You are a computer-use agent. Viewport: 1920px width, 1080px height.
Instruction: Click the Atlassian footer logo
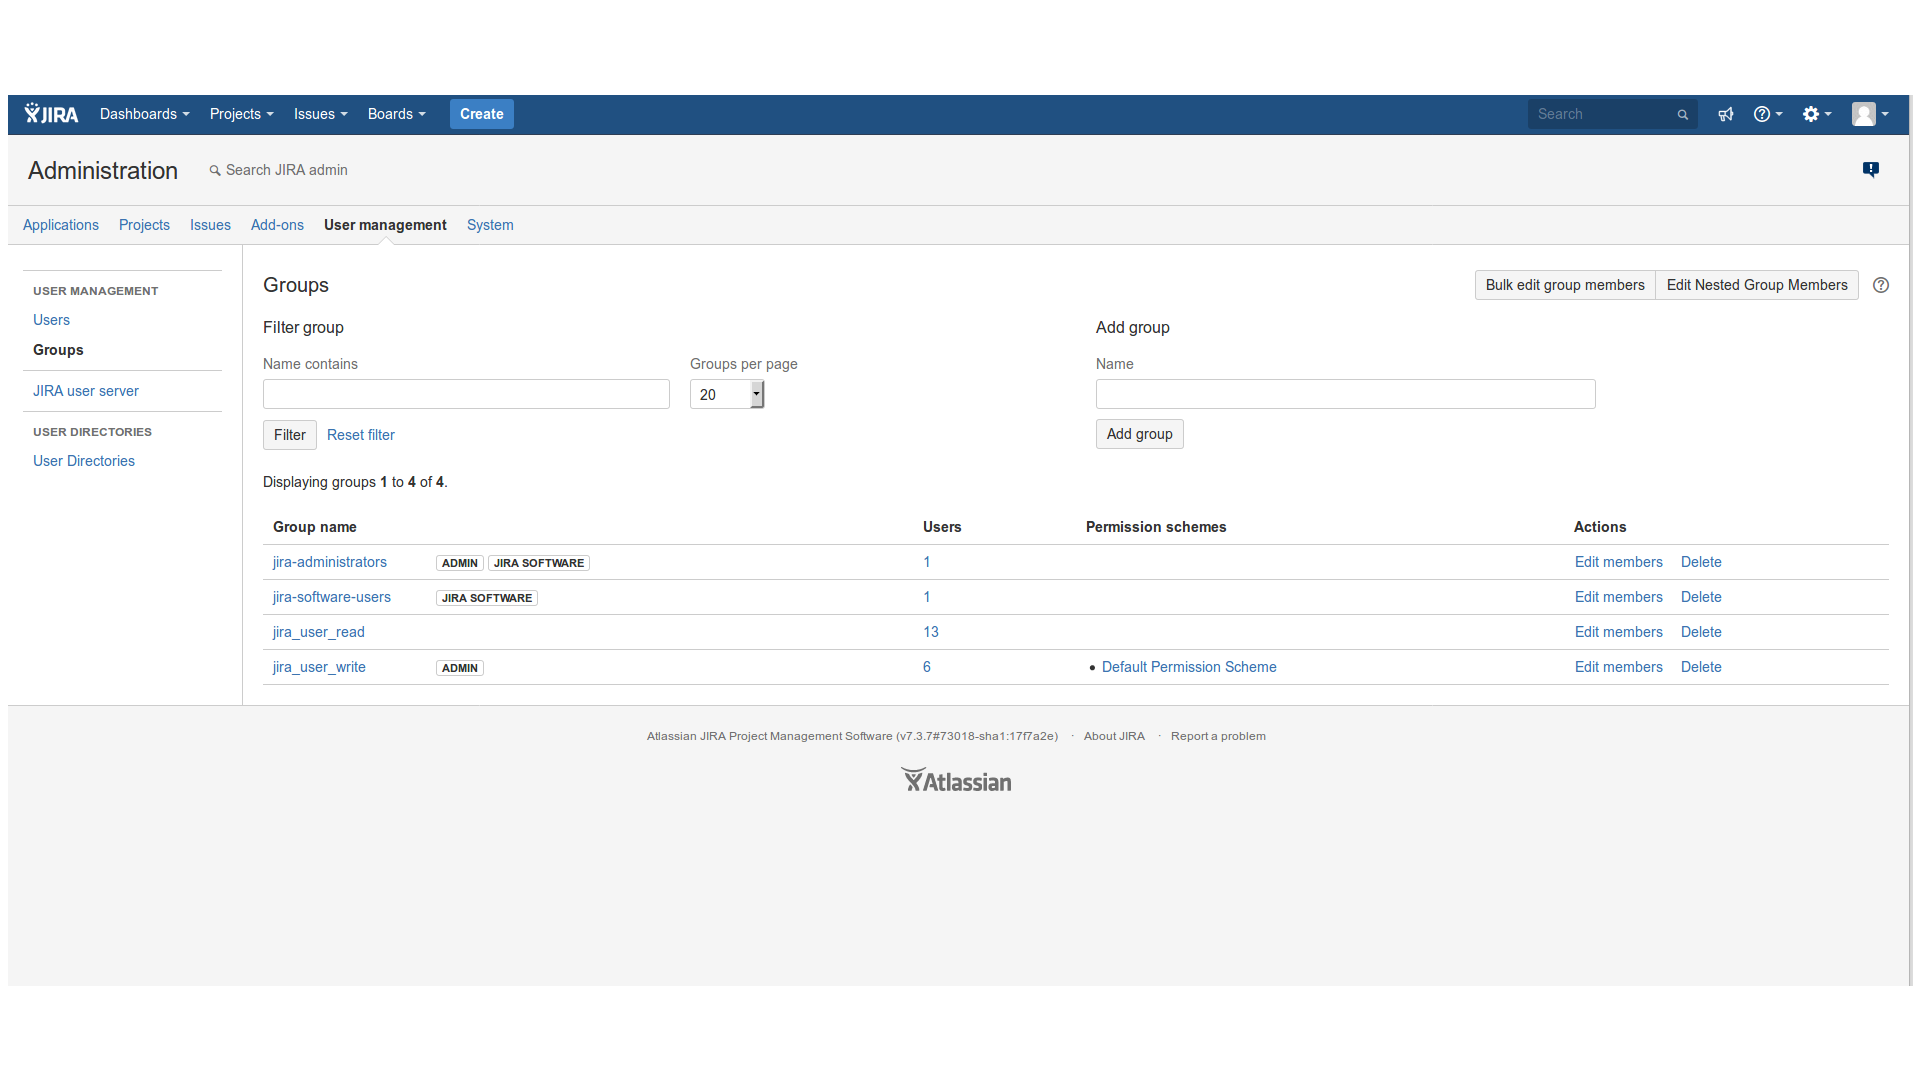(956, 780)
